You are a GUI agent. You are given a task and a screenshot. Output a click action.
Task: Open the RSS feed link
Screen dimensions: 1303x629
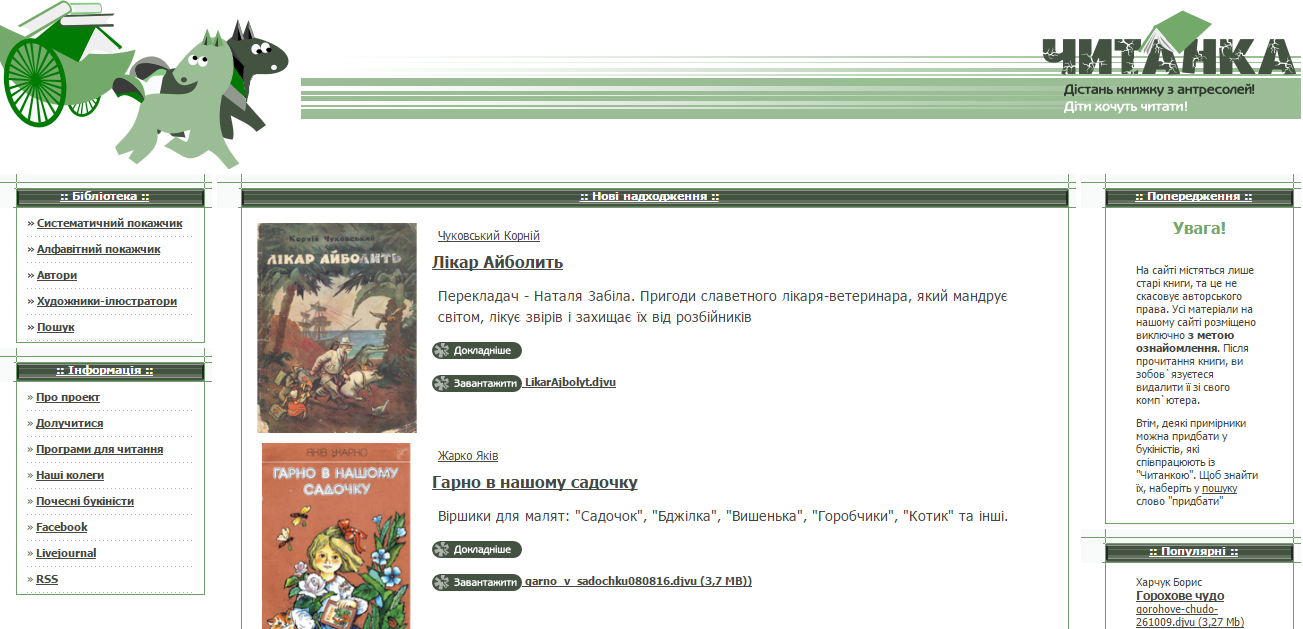[x=47, y=579]
